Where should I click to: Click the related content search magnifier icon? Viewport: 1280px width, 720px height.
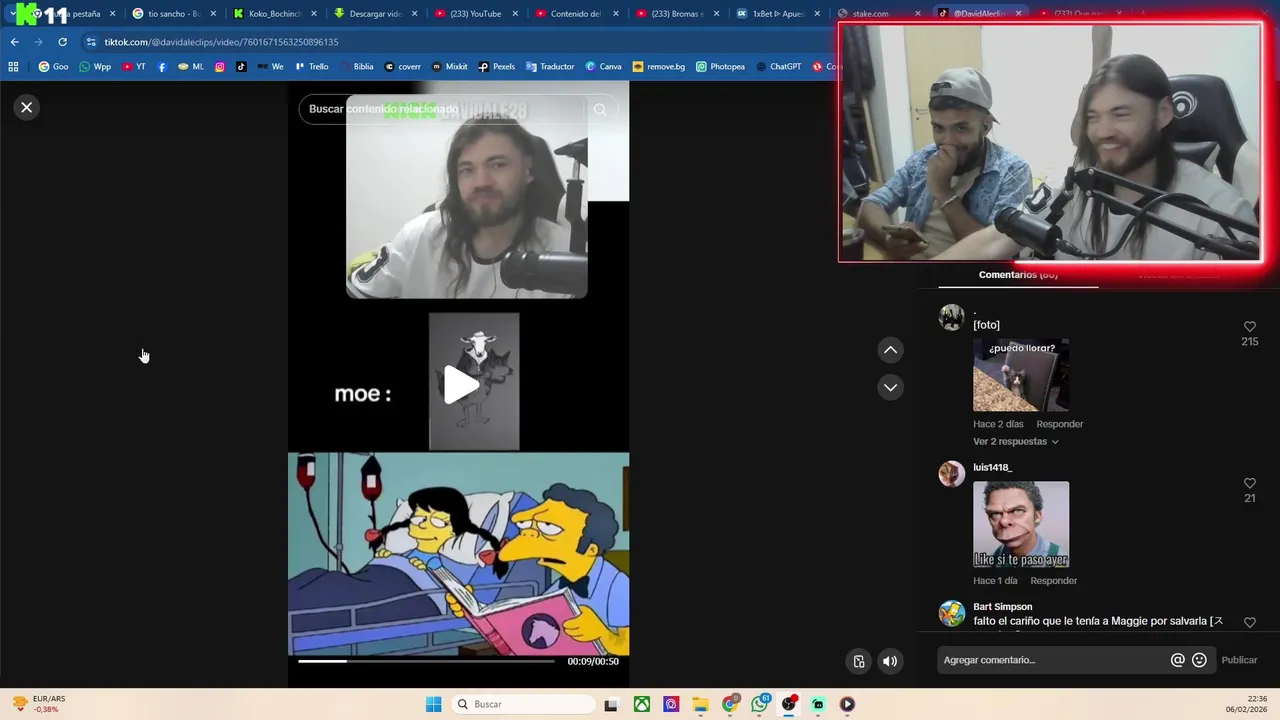[600, 109]
